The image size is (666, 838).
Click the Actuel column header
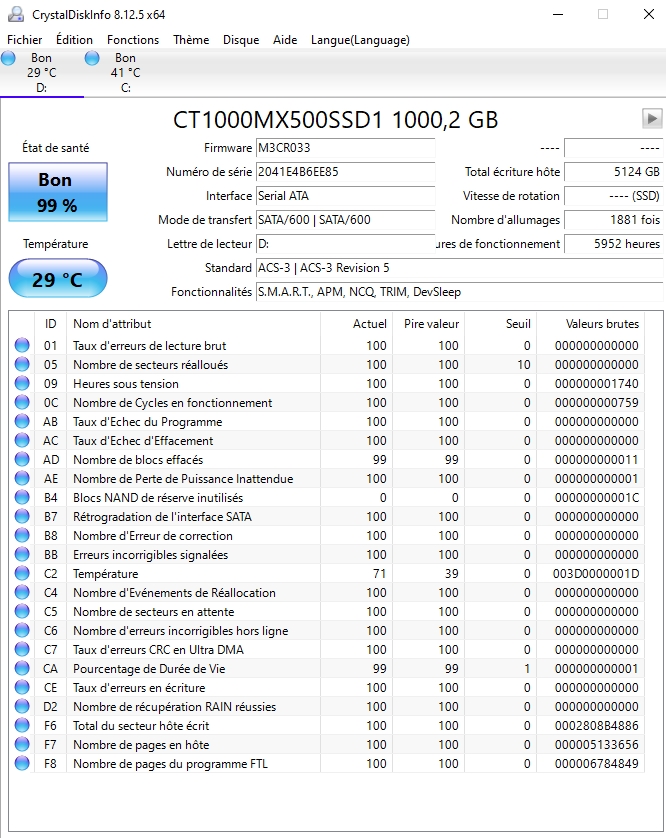click(356, 324)
